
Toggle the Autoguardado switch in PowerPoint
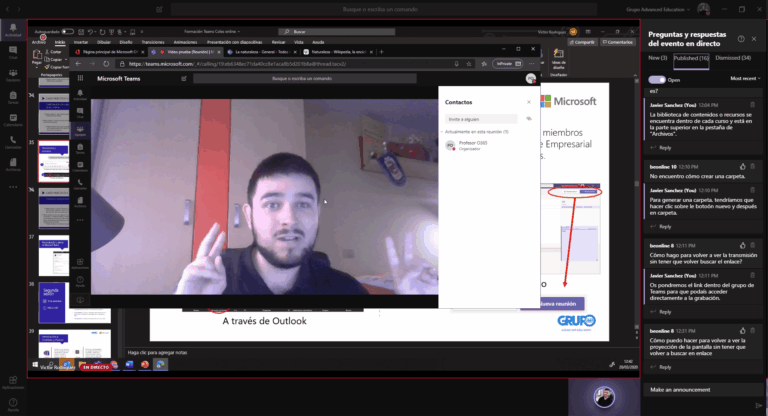pyautogui.click(x=68, y=32)
